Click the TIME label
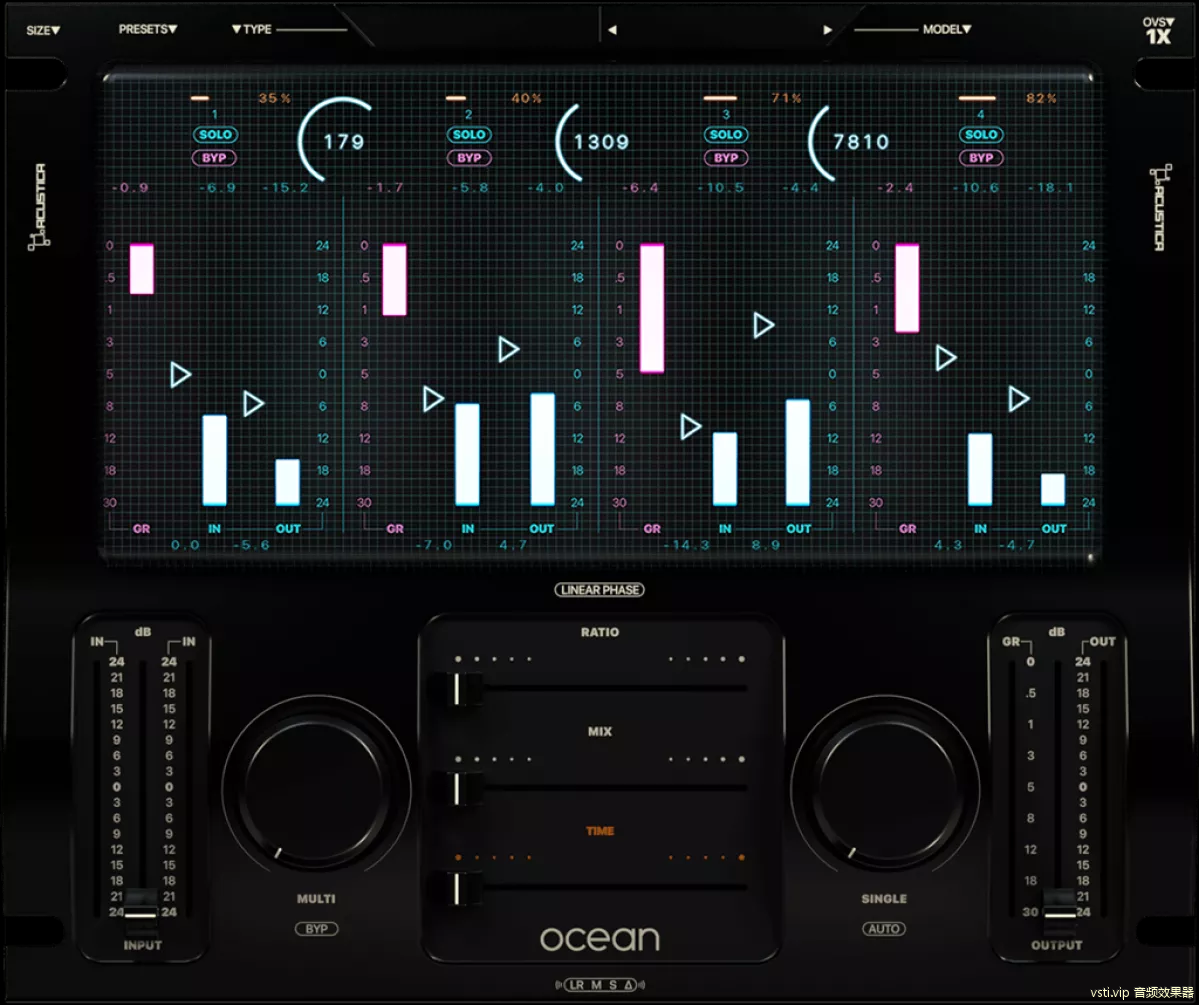Viewport: 1199px width, 1005px height. click(600, 831)
